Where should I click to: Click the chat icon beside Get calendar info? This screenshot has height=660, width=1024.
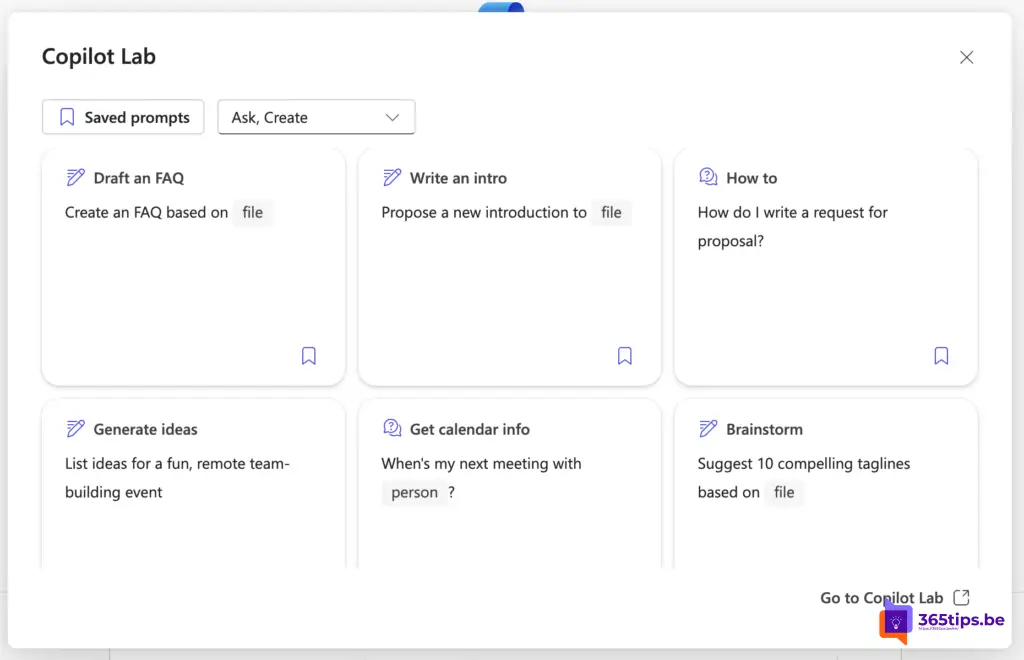(392, 428)
